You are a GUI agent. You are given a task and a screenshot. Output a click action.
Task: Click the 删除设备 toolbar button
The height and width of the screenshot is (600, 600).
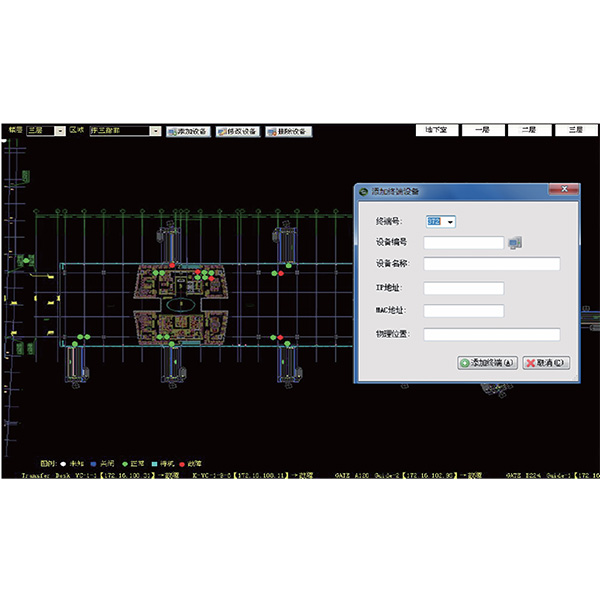pos(288,131)
